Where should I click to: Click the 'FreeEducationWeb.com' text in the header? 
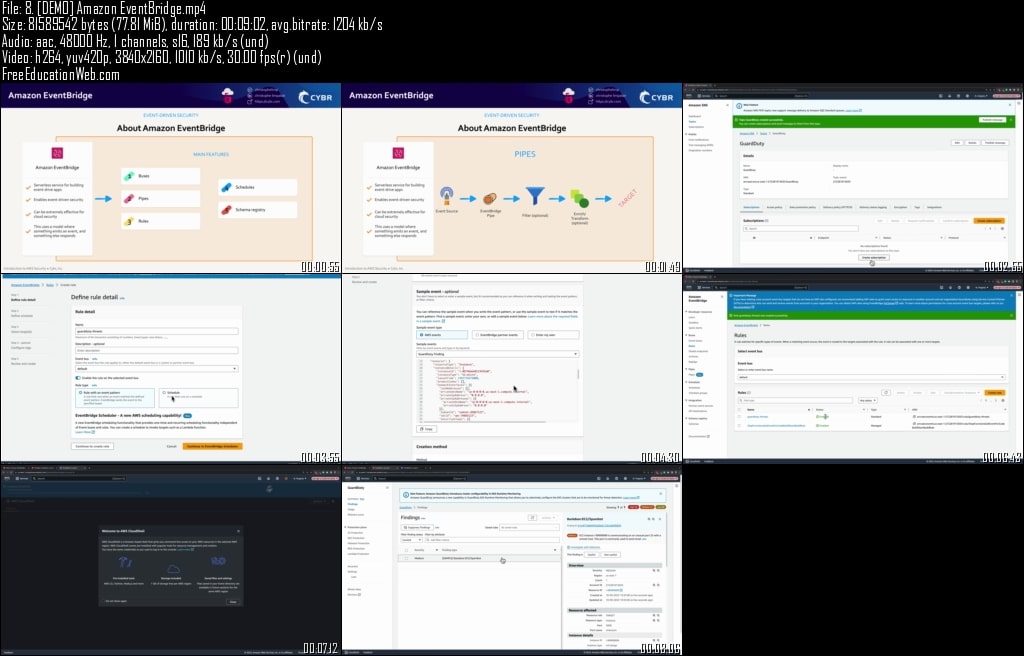[61, 74]
